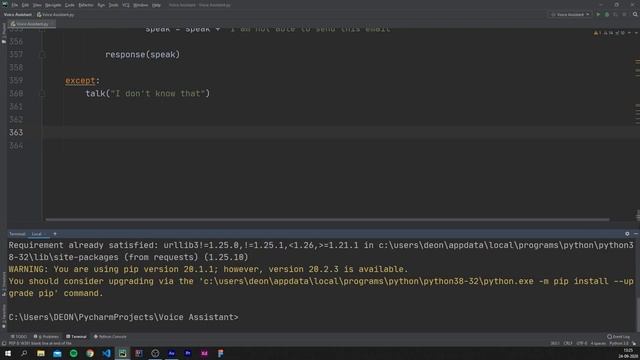Open Chrome from the taskbar
Screen dimensions: 640x360
pyautogui.click(x=90, y=353)
